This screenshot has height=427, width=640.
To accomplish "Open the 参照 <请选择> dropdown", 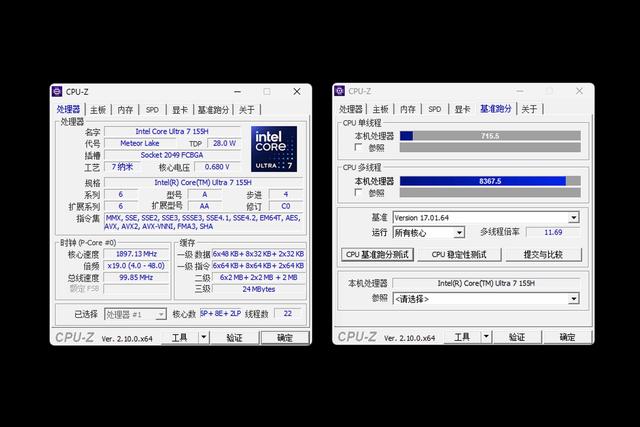I will click(486, 299).
